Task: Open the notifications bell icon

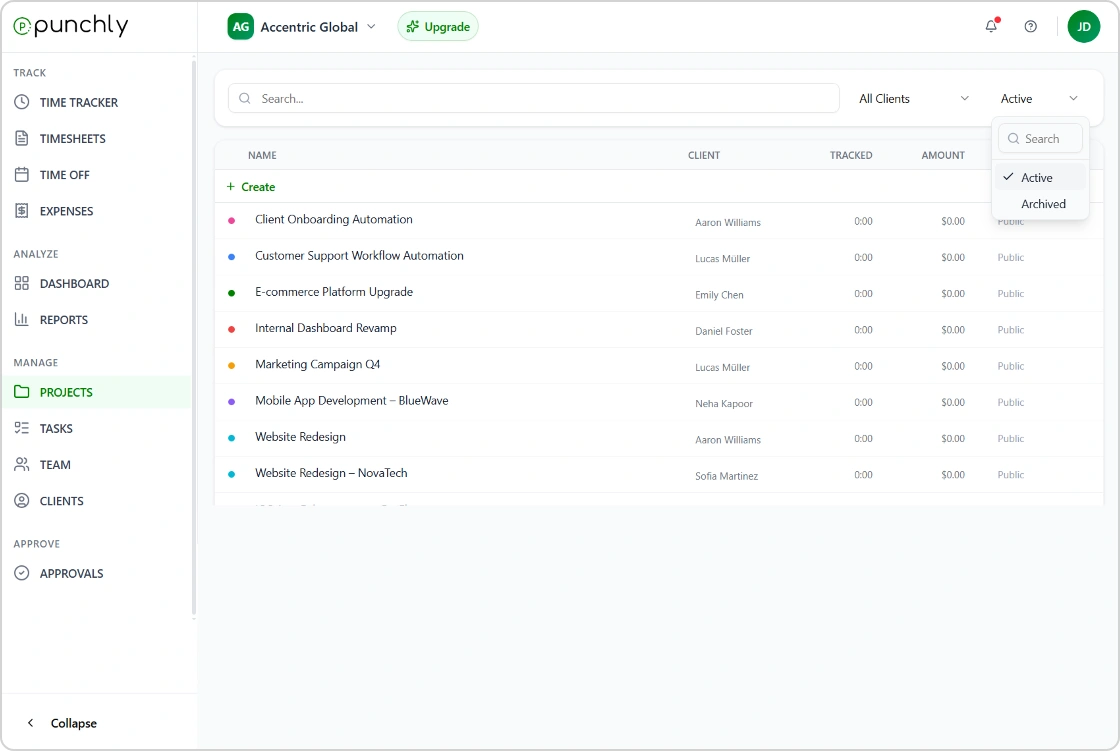Action: (991, 27)
